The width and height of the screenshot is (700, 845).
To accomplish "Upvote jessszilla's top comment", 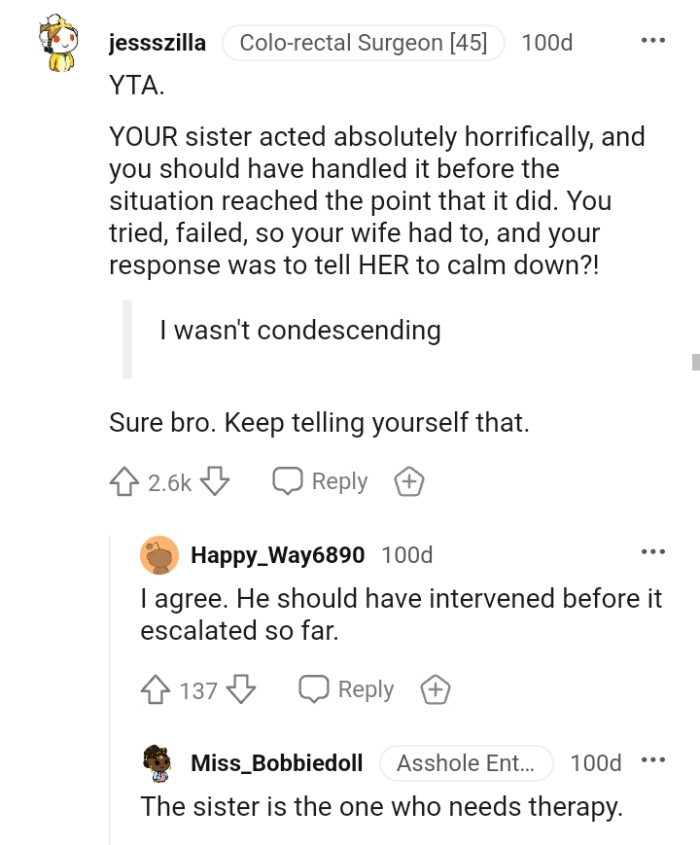I will pyautogui.click(x=125, y=481).
